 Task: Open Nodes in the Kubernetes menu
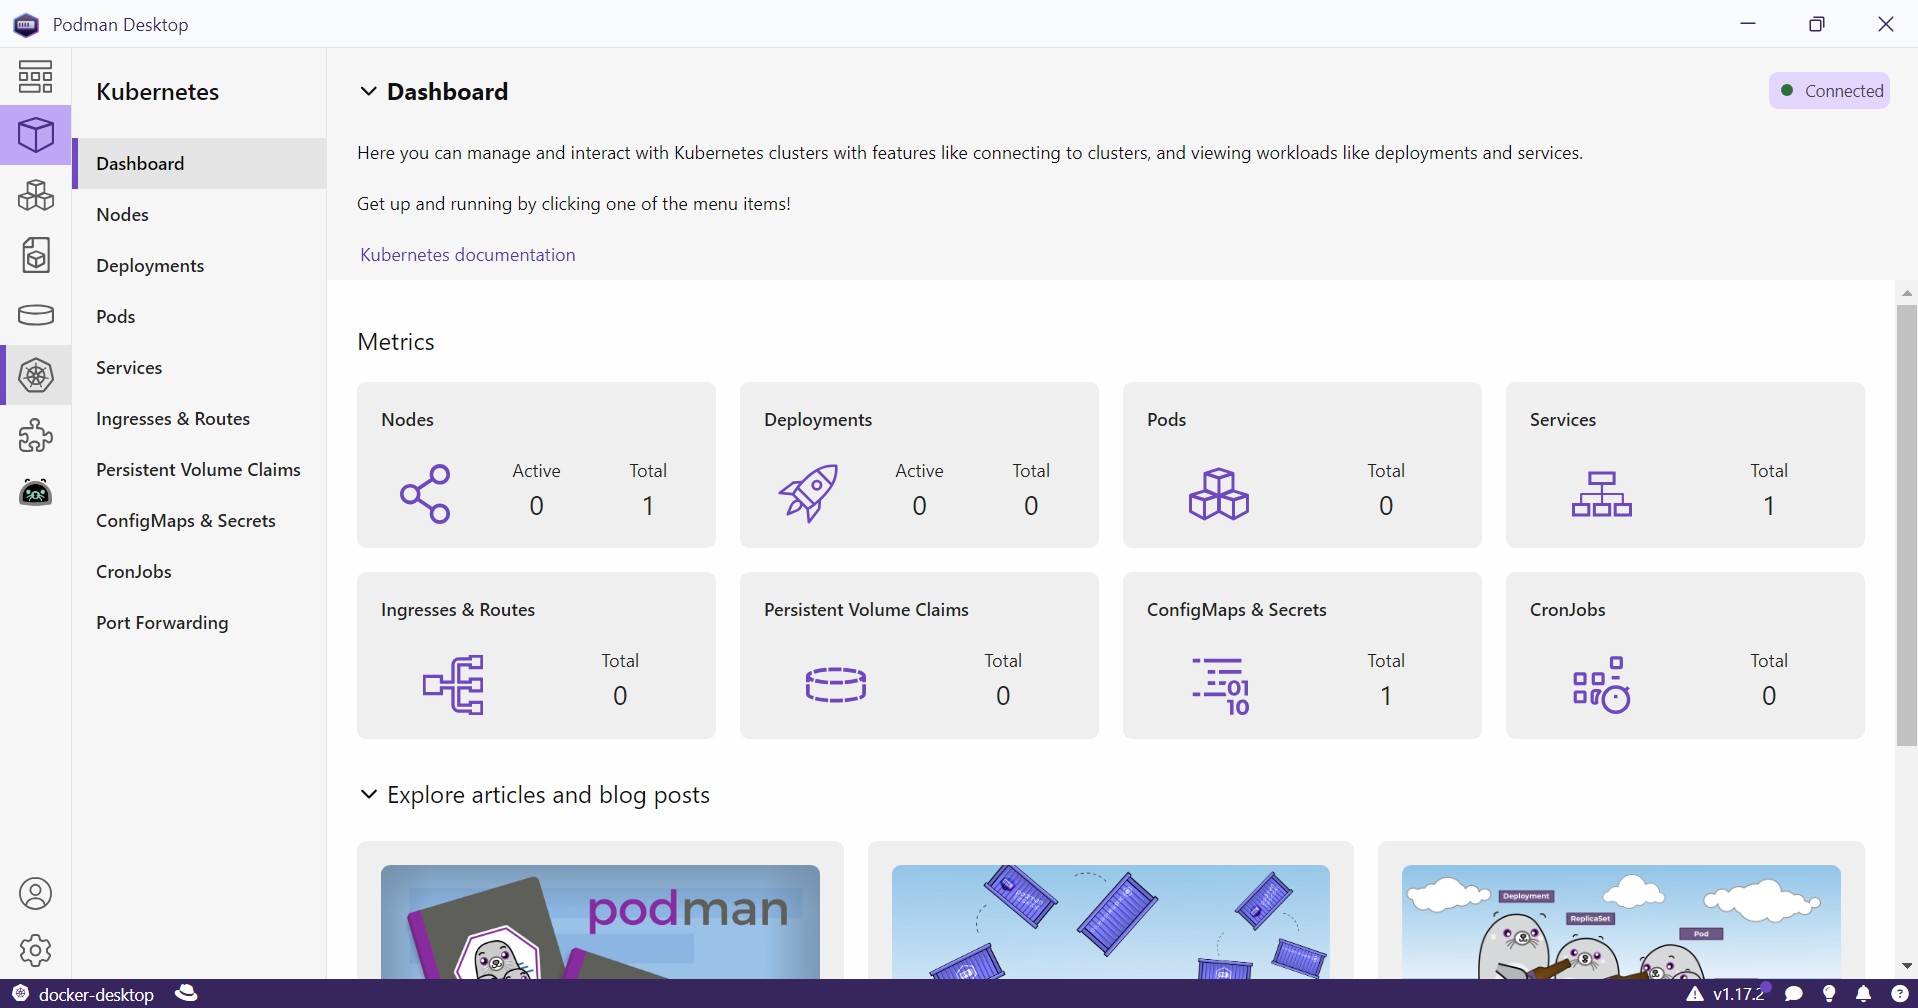point(199,214)
